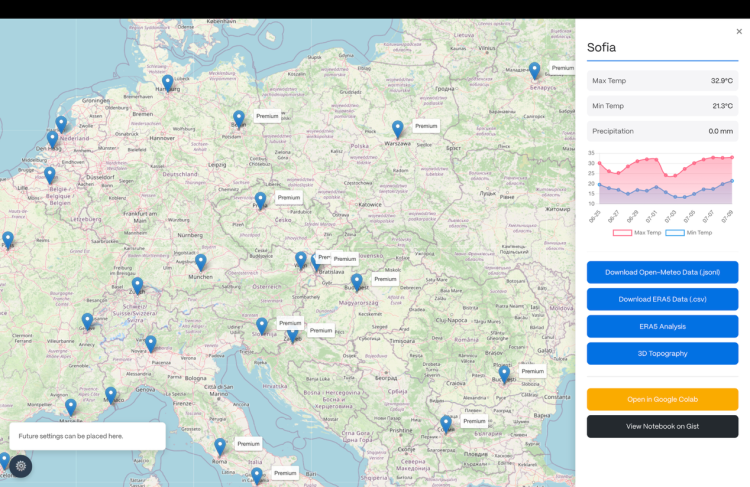Click the Premium label beside Napoli marker
Screen dimensions: 750x487
tap(286, 473)
